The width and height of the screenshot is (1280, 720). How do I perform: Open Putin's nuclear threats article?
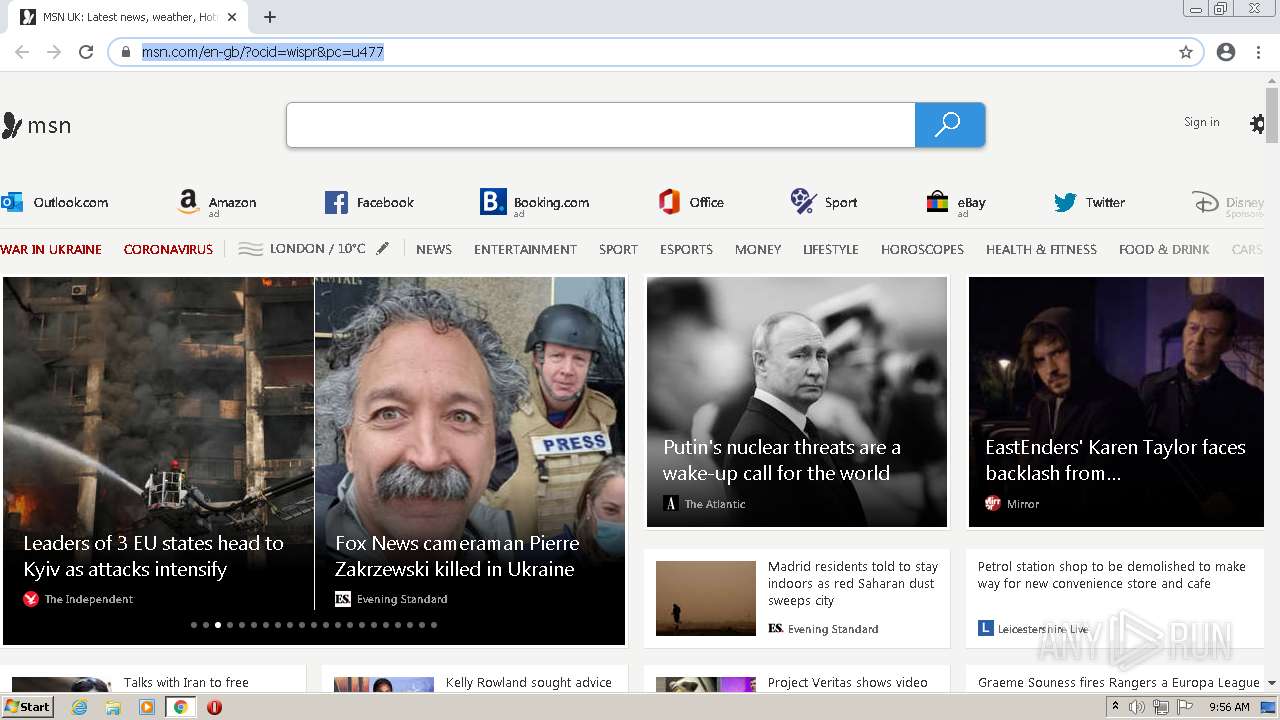tap(797, 402)
